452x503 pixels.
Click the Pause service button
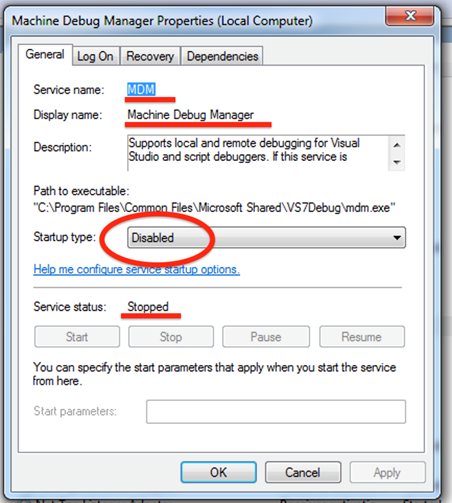coord(266,337)
